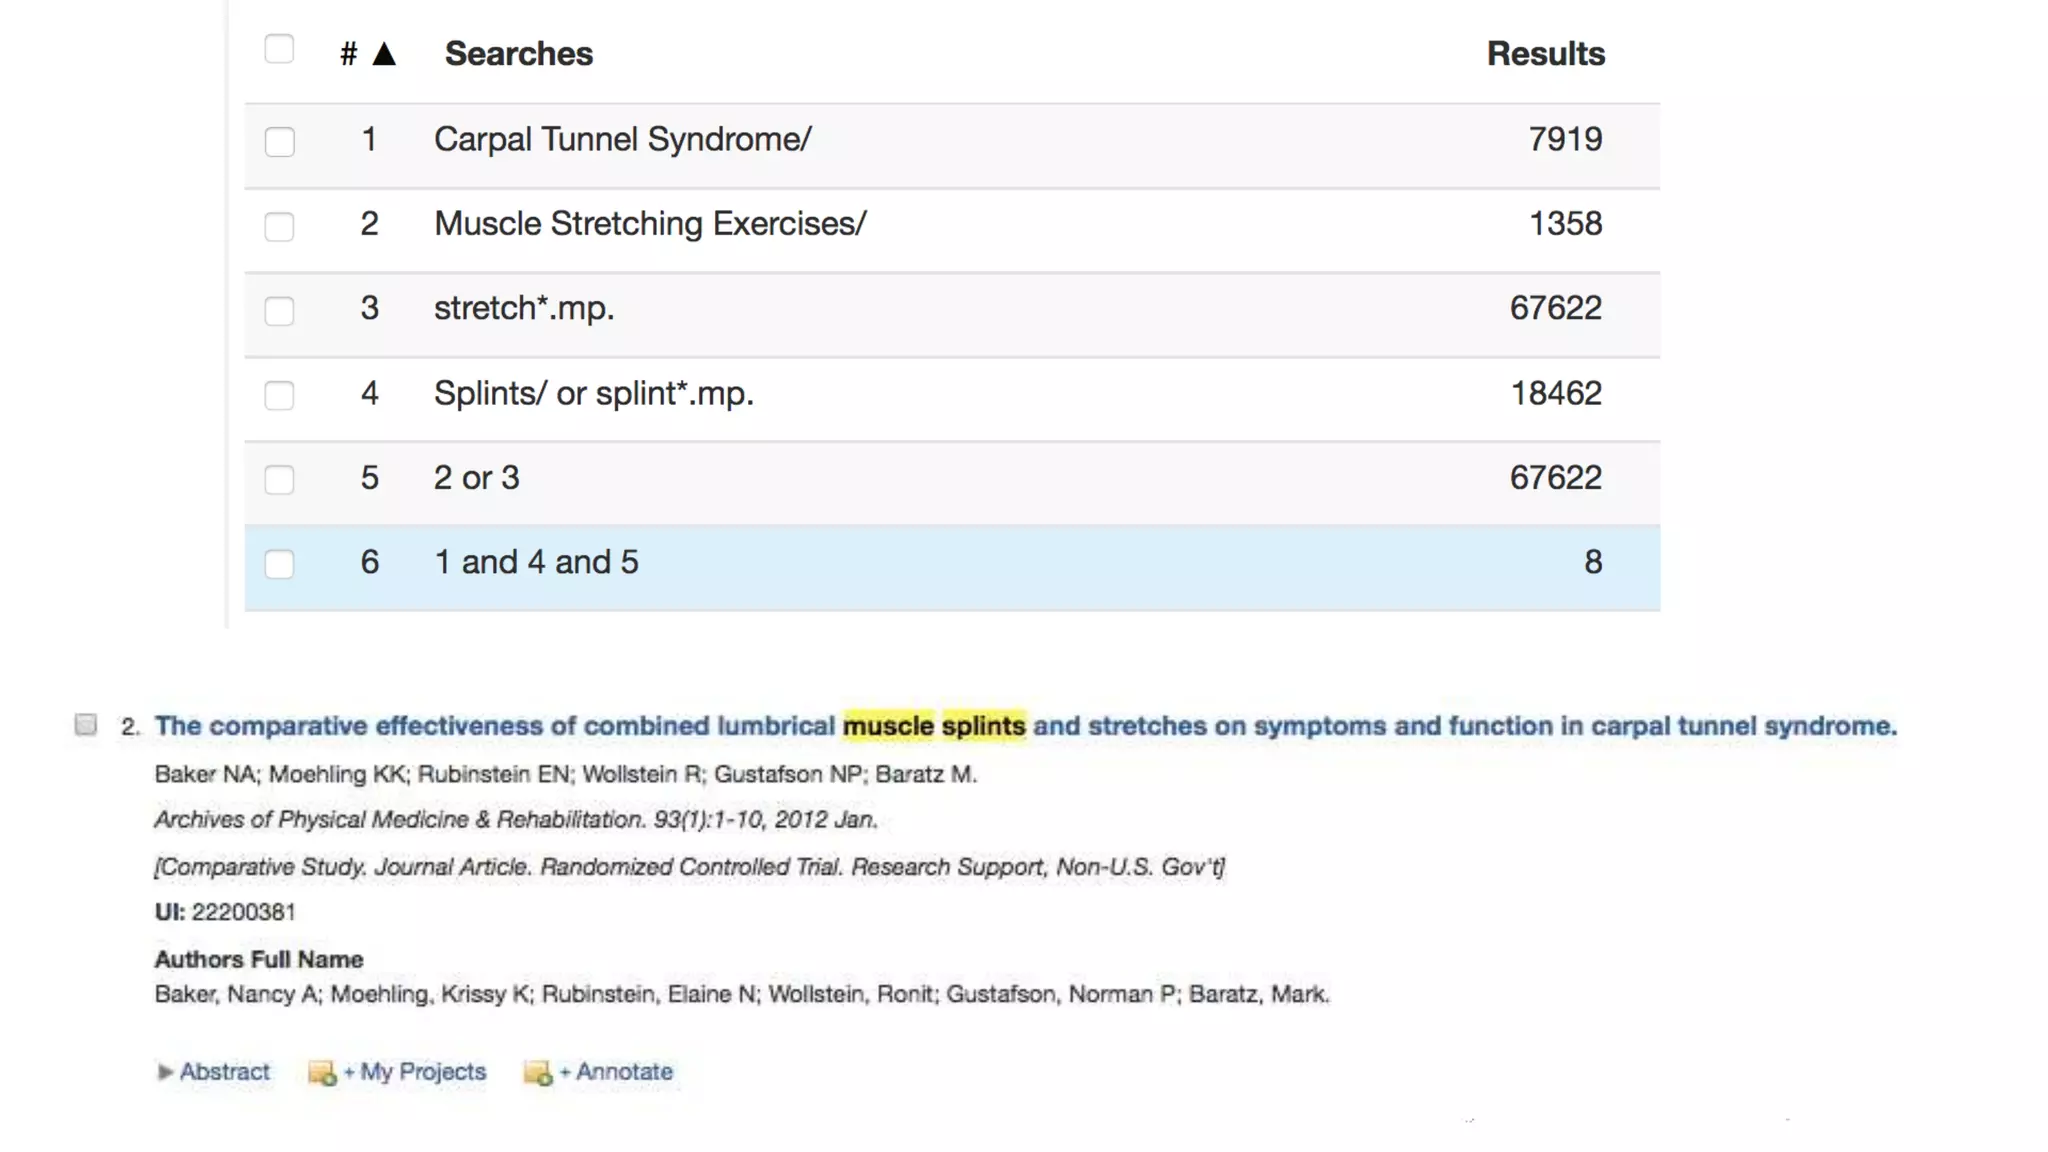
Task: Open the lumbrical muscle splints article title
Action: [x=1024, y=726]
